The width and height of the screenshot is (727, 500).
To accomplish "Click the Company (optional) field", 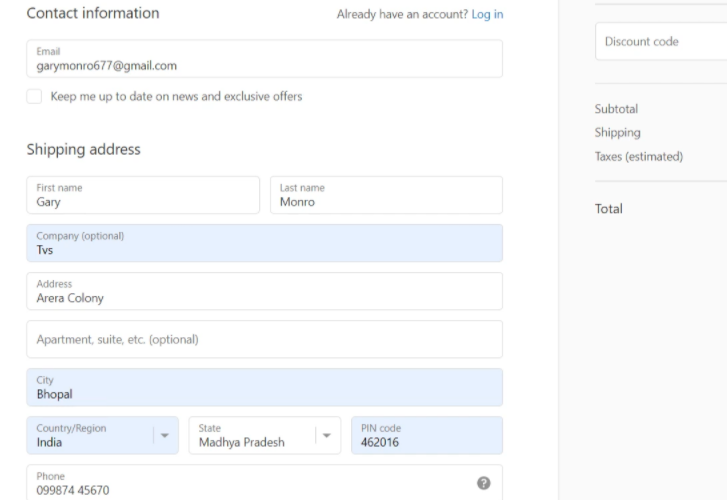I will click(264, 243).
